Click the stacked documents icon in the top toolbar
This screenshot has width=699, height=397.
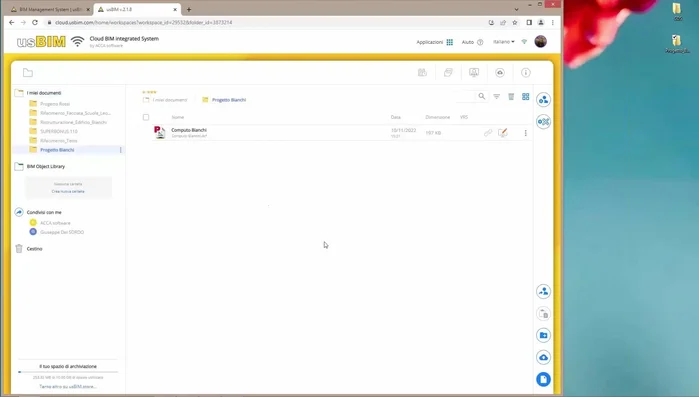[448, 73]
